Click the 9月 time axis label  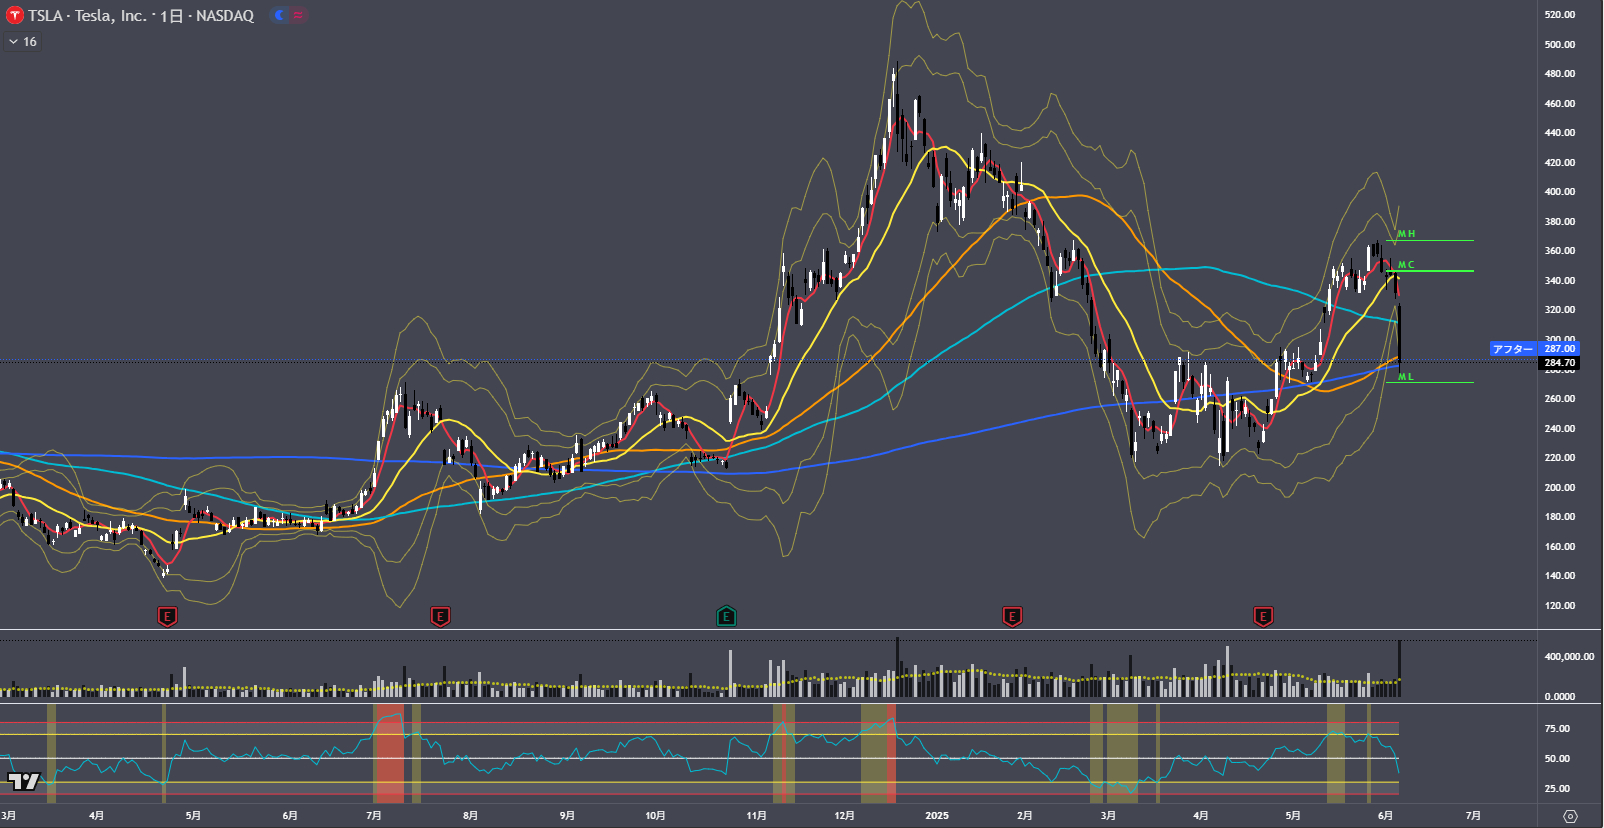(567, 816)
